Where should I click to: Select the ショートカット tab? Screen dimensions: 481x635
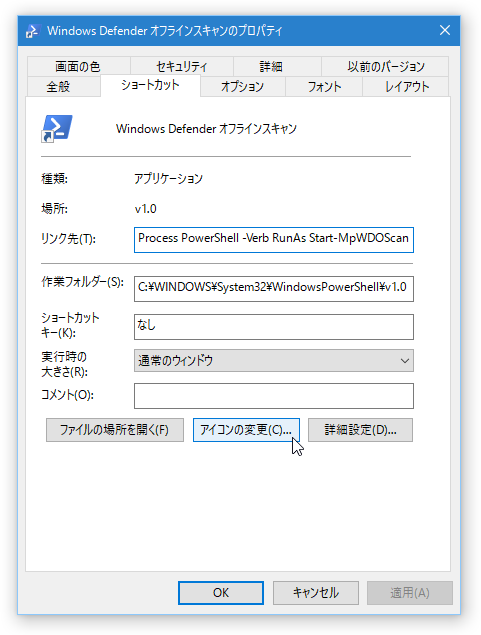(x=150, y=85)
